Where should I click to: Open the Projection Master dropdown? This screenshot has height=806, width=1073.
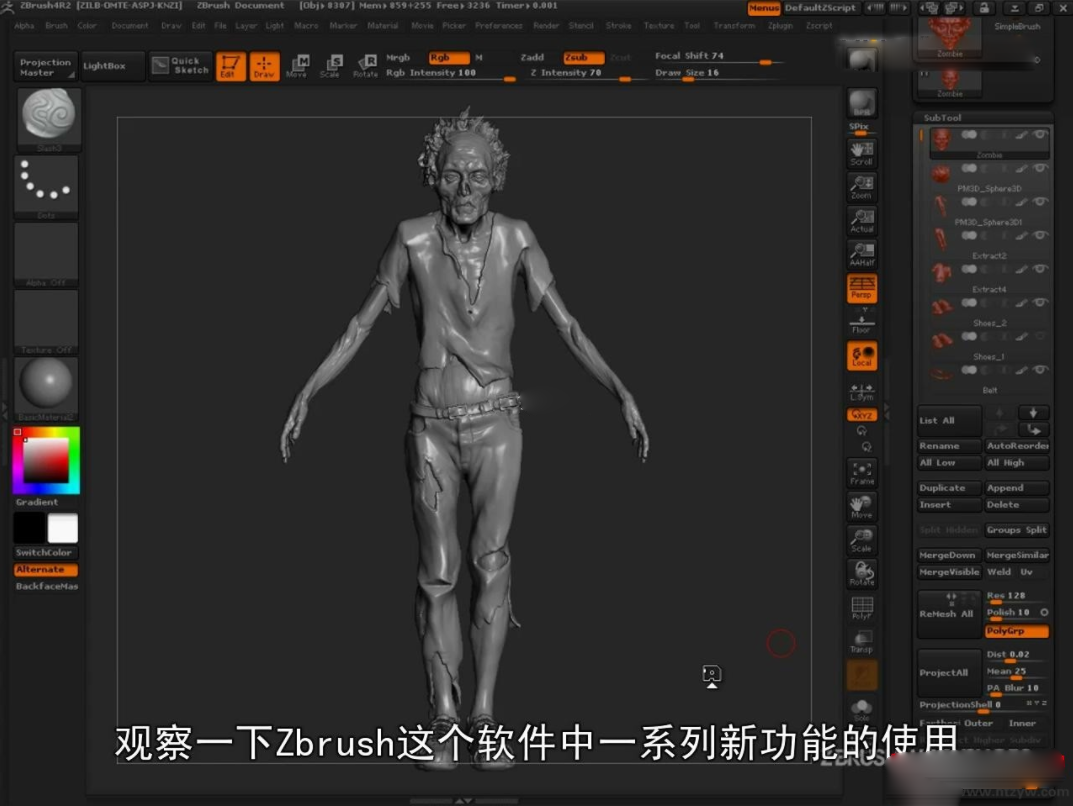click(x=46, y=67)
